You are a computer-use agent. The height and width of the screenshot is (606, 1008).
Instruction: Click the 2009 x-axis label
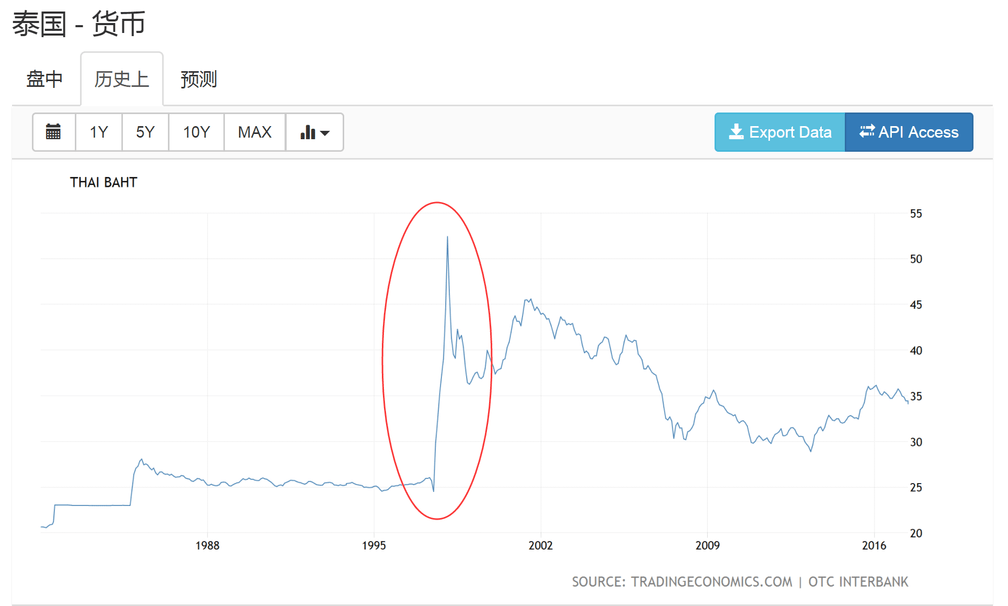coord(707,545)
